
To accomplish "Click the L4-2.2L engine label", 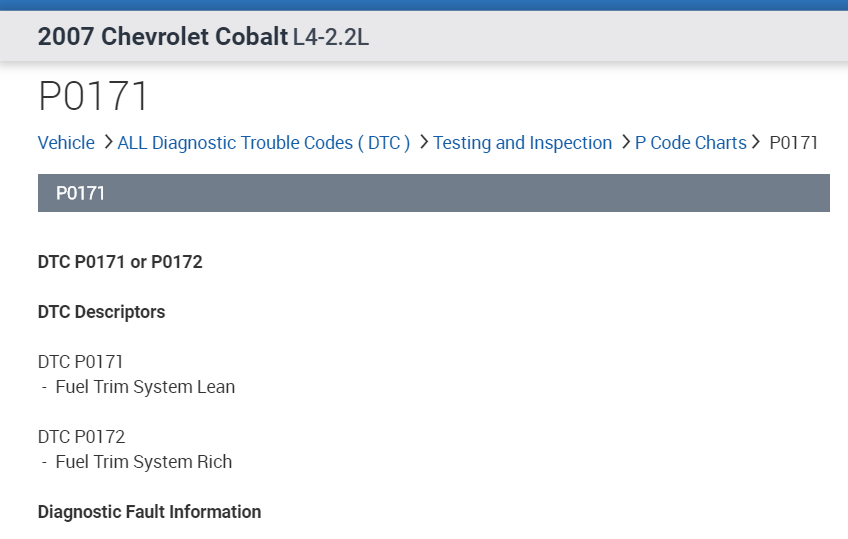I will pos(331,38).
